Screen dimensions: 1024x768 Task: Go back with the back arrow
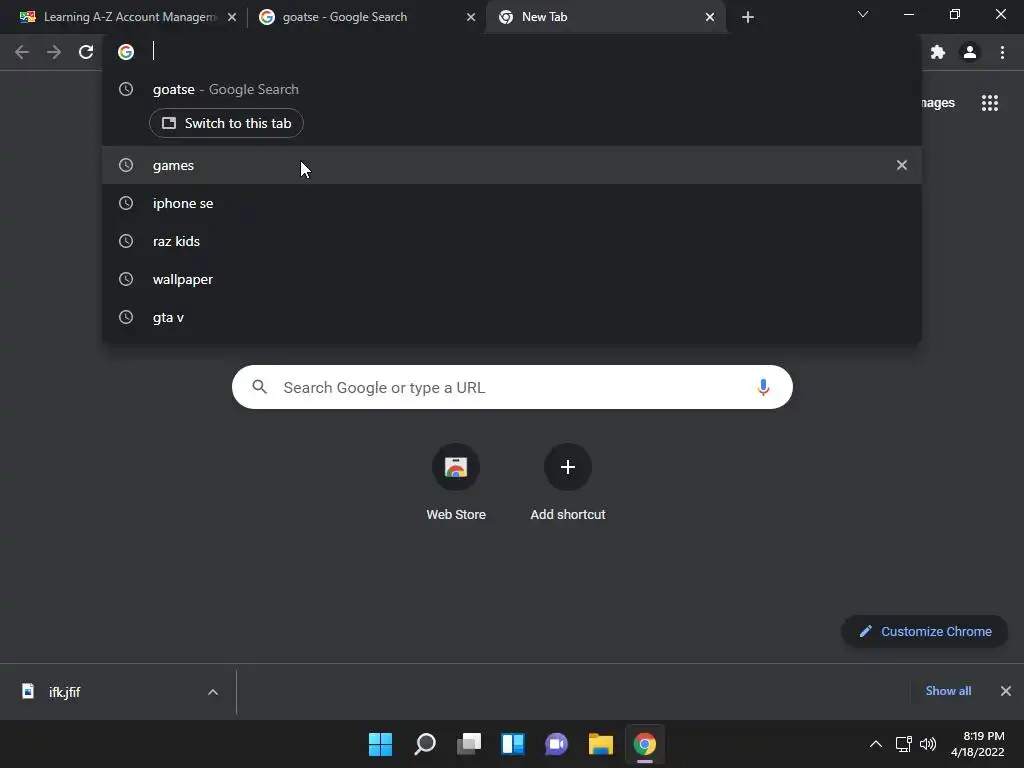click(x=22, y=52)
